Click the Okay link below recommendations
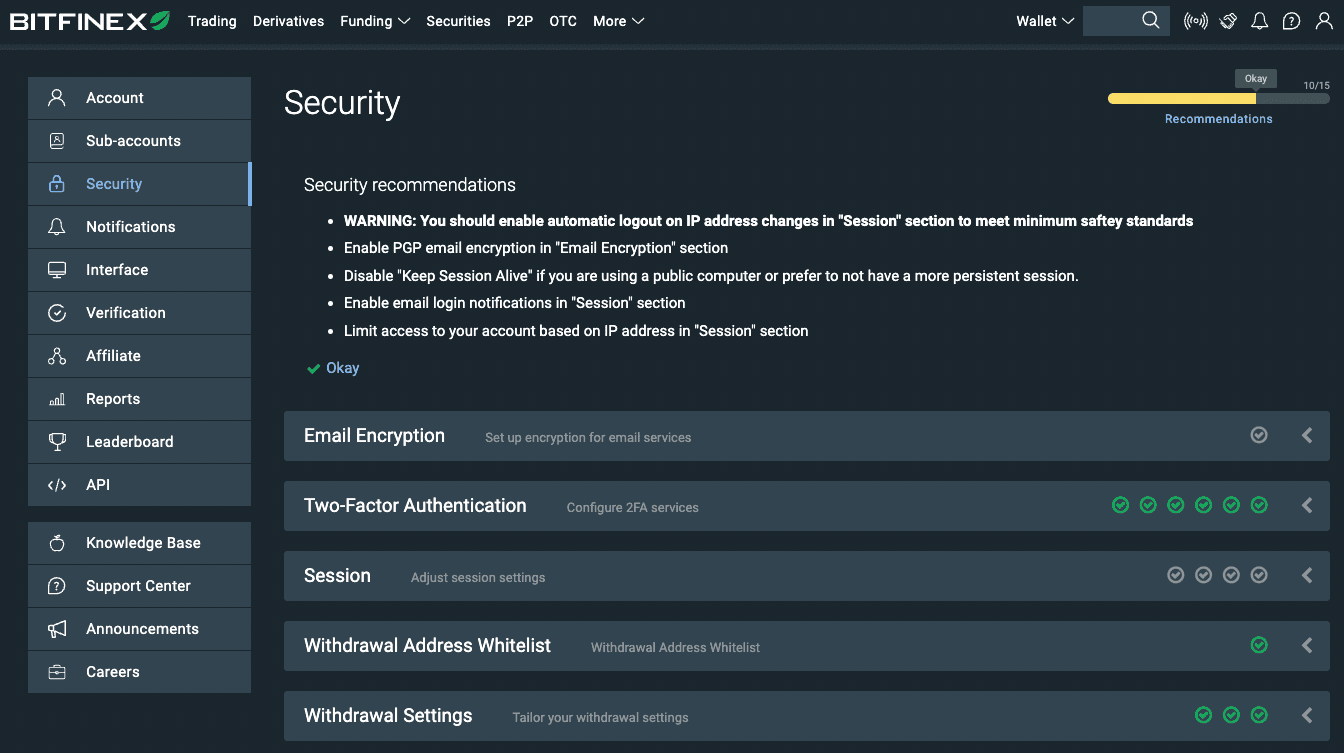Screen dimensions: 1344x753 342,368
